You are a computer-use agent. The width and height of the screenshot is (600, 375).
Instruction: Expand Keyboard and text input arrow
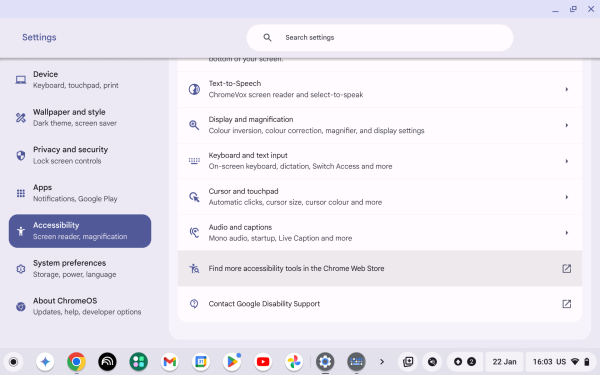(567, 161)
